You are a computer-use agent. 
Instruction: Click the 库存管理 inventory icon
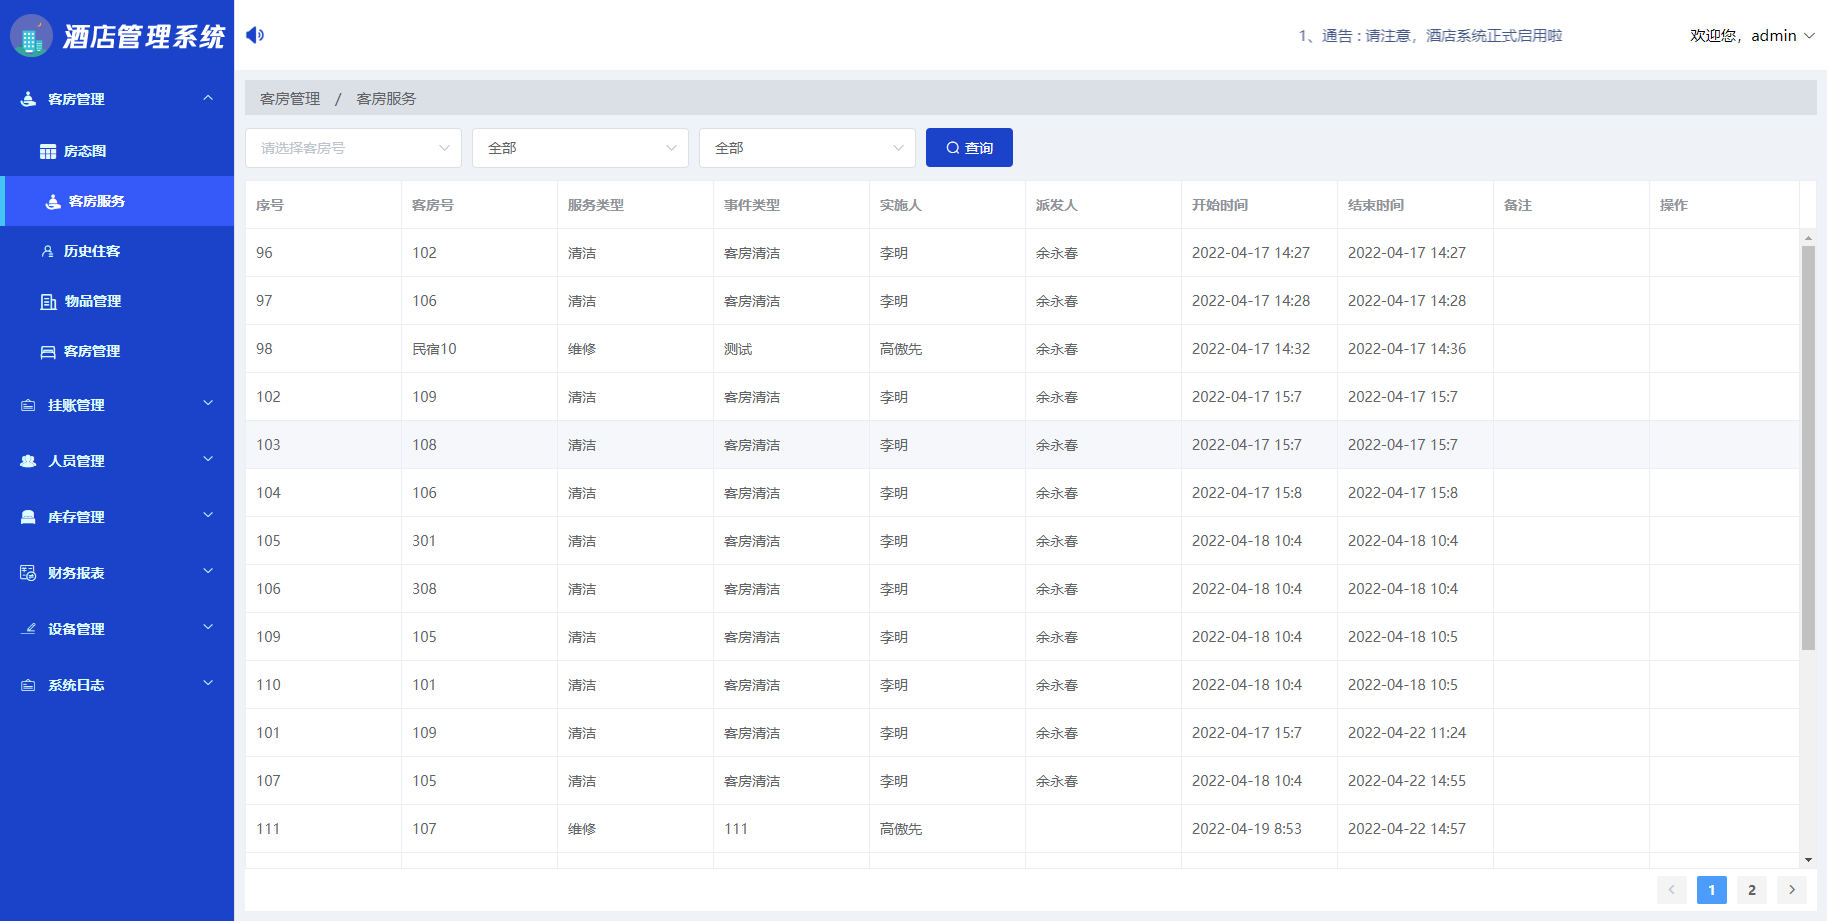(28, 517)
